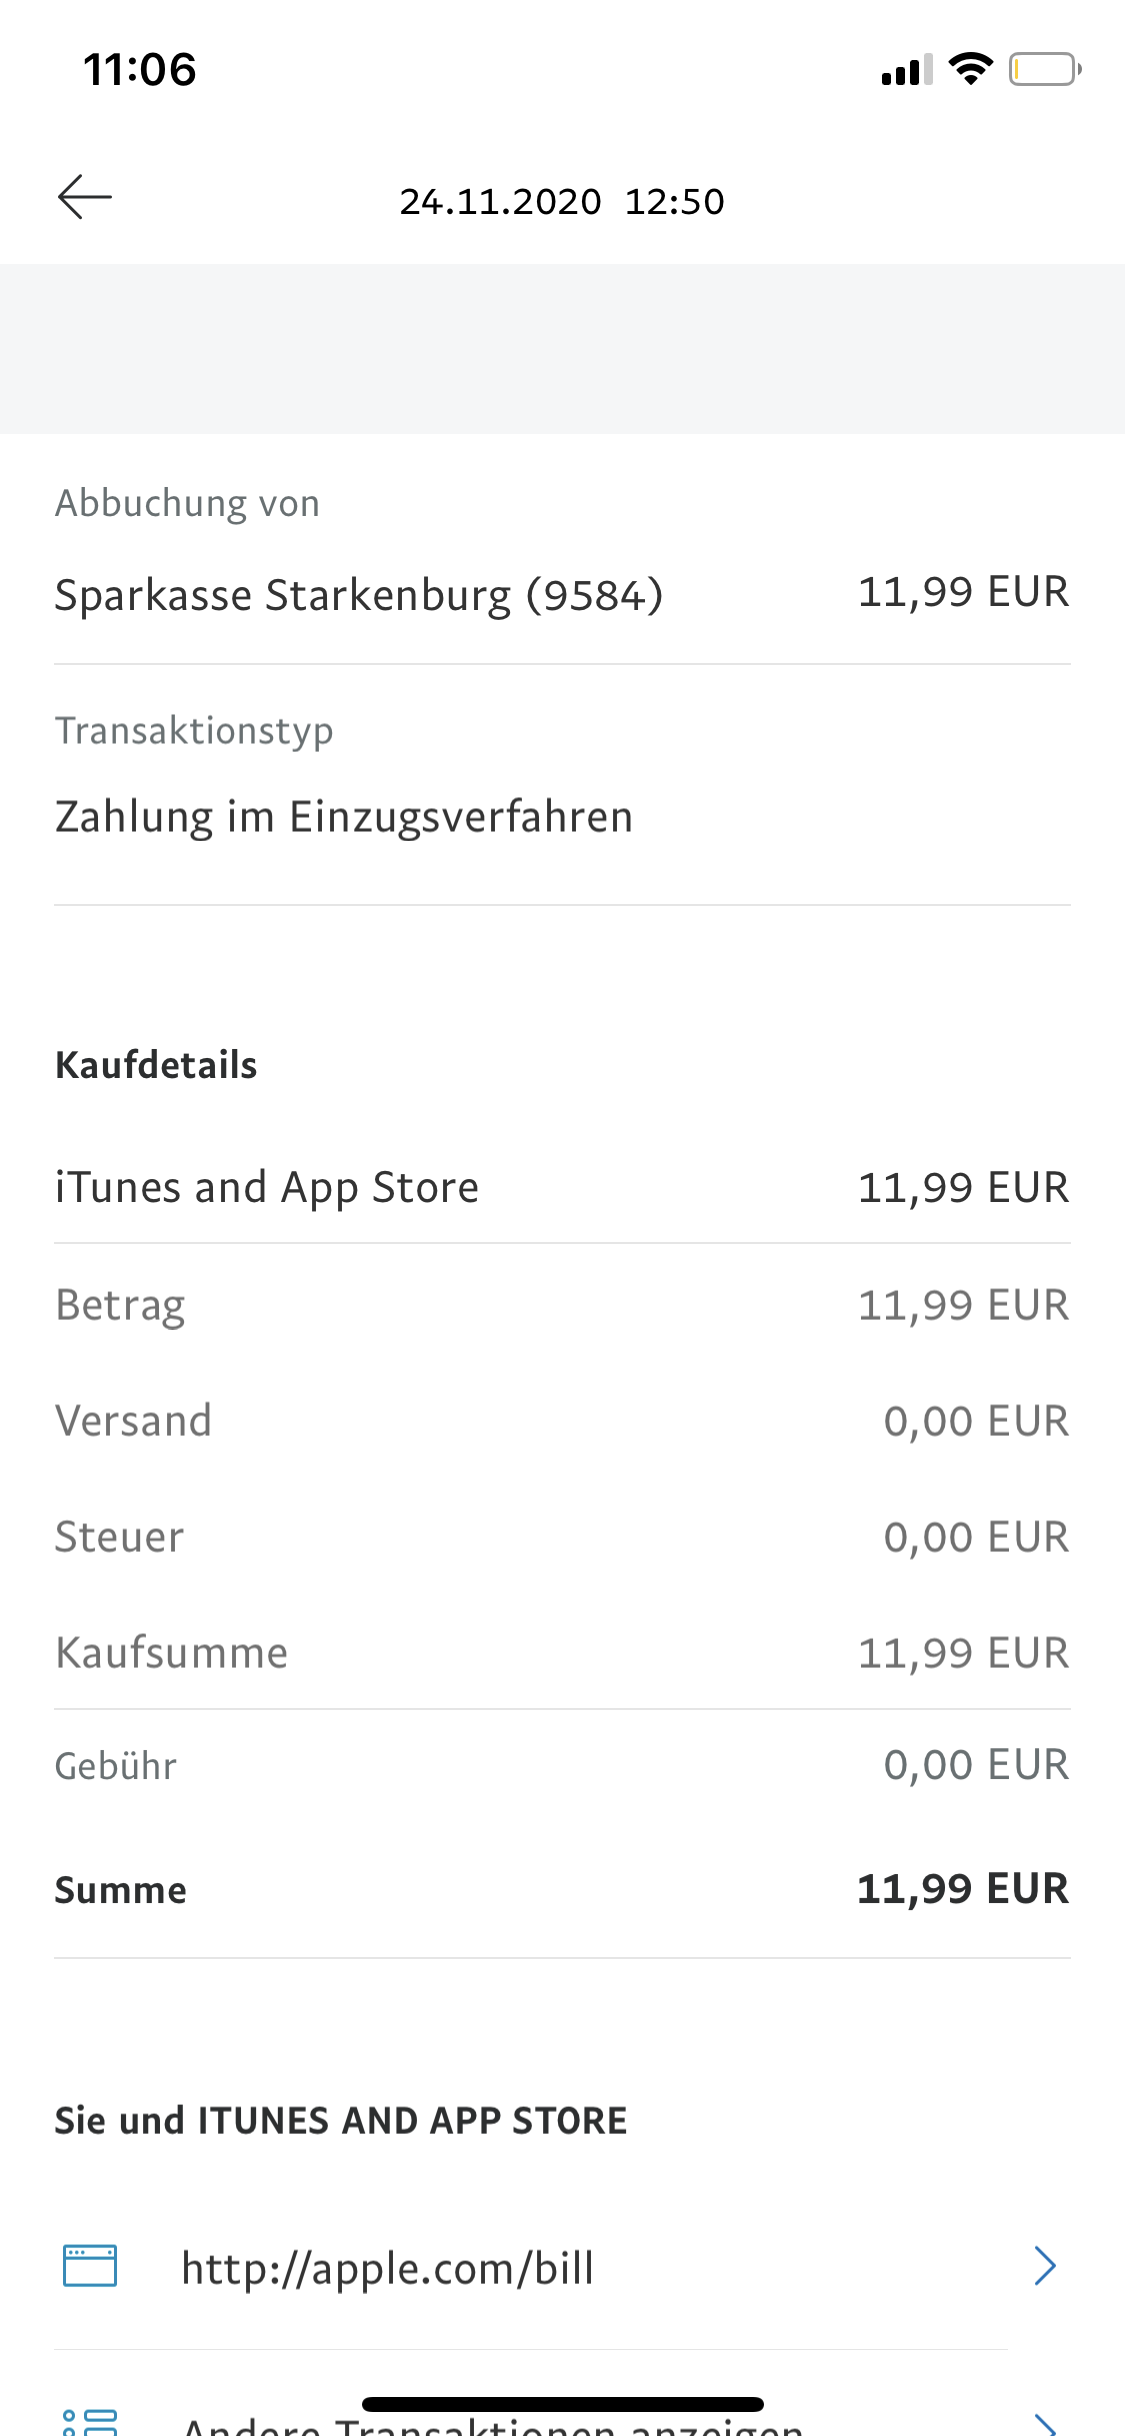Tap the website card icon beside apple.com/bill

[x=90, y=2266]
